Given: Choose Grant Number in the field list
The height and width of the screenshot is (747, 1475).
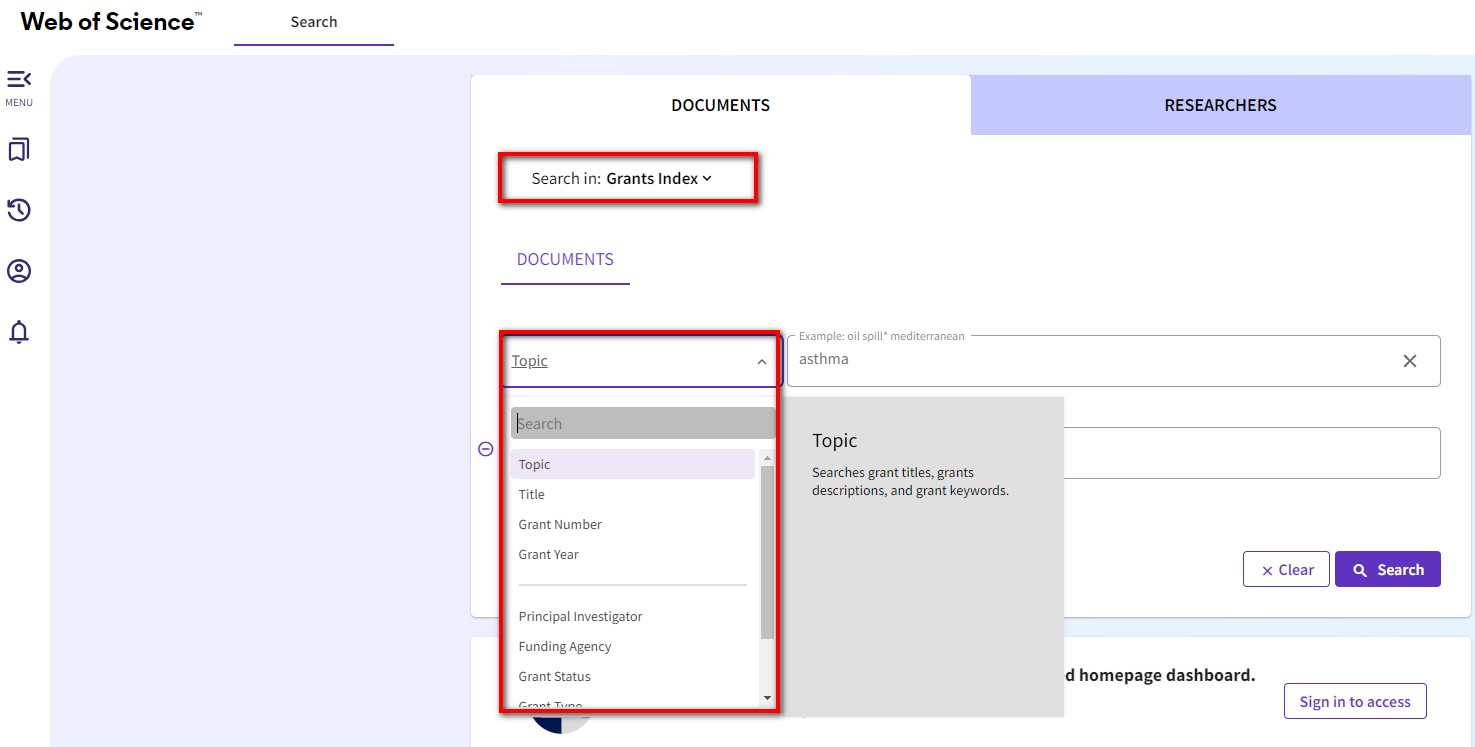Looking at the screenshot, I should [632, 524].
